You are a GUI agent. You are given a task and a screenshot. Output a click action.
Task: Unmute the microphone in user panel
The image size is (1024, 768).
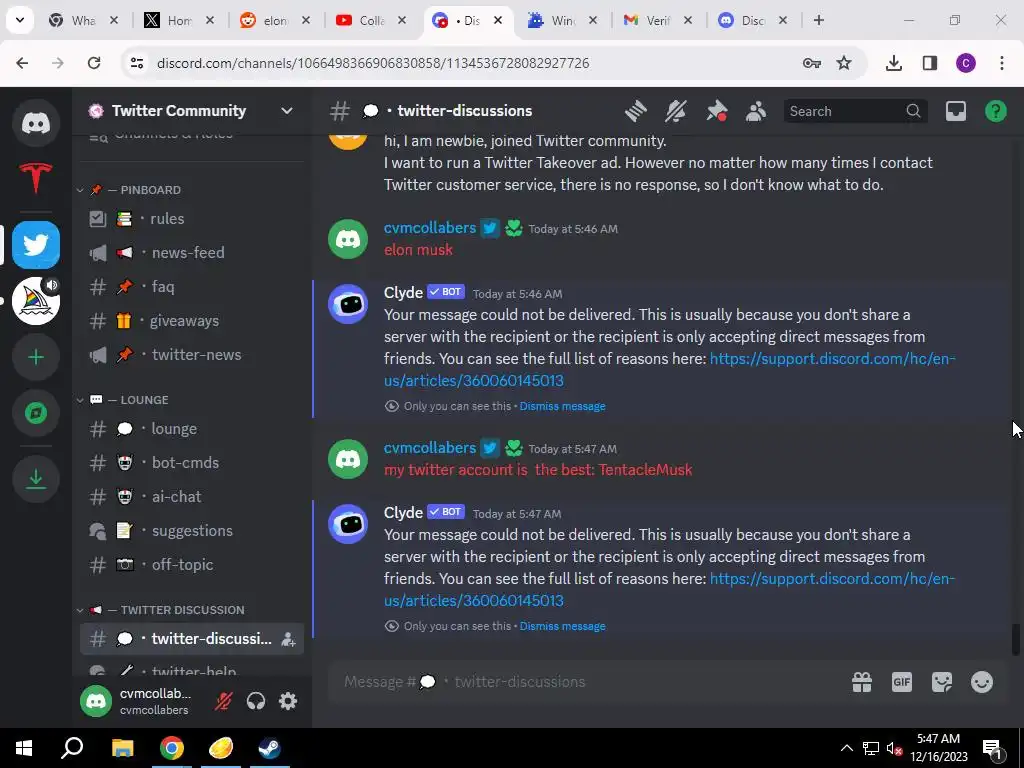pos(224,701)
